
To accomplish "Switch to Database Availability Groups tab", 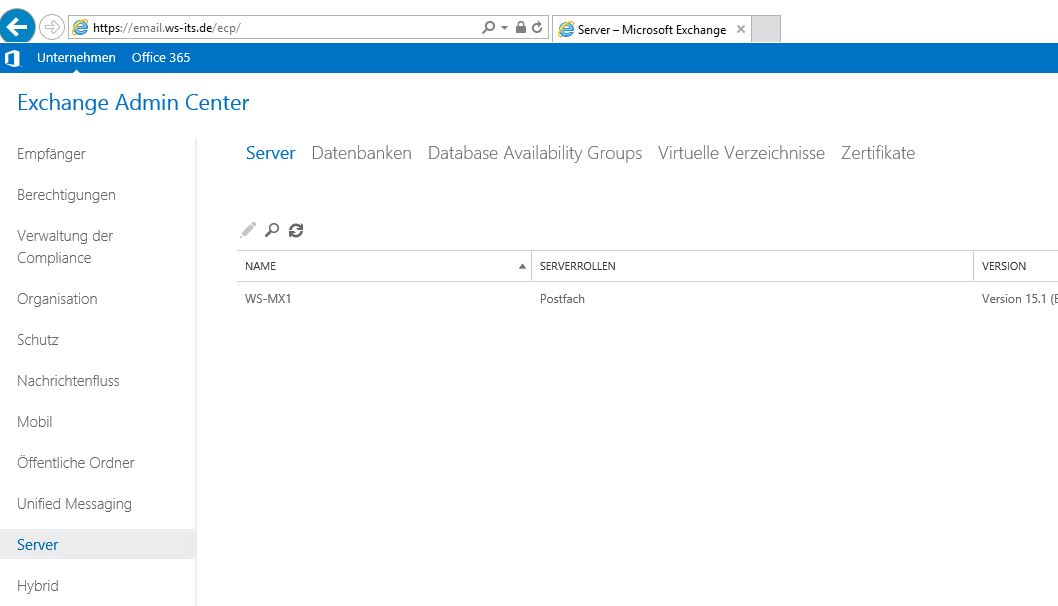I will 535,153.
